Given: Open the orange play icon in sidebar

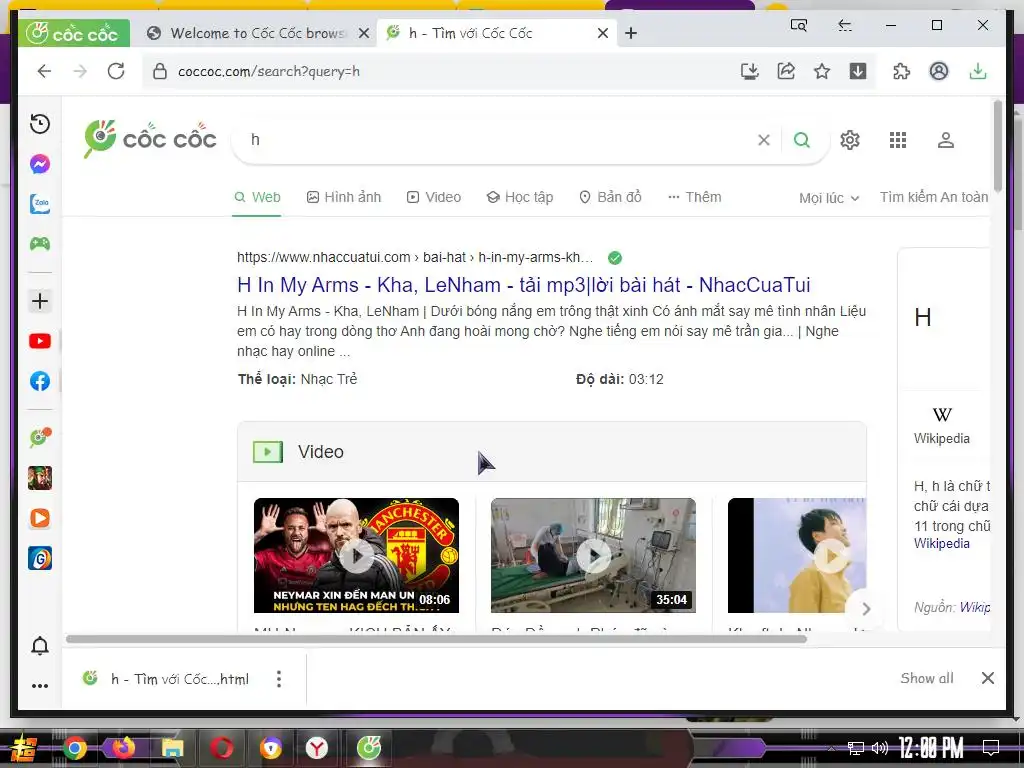Looking at the screenshot, I should coord(40,518).
